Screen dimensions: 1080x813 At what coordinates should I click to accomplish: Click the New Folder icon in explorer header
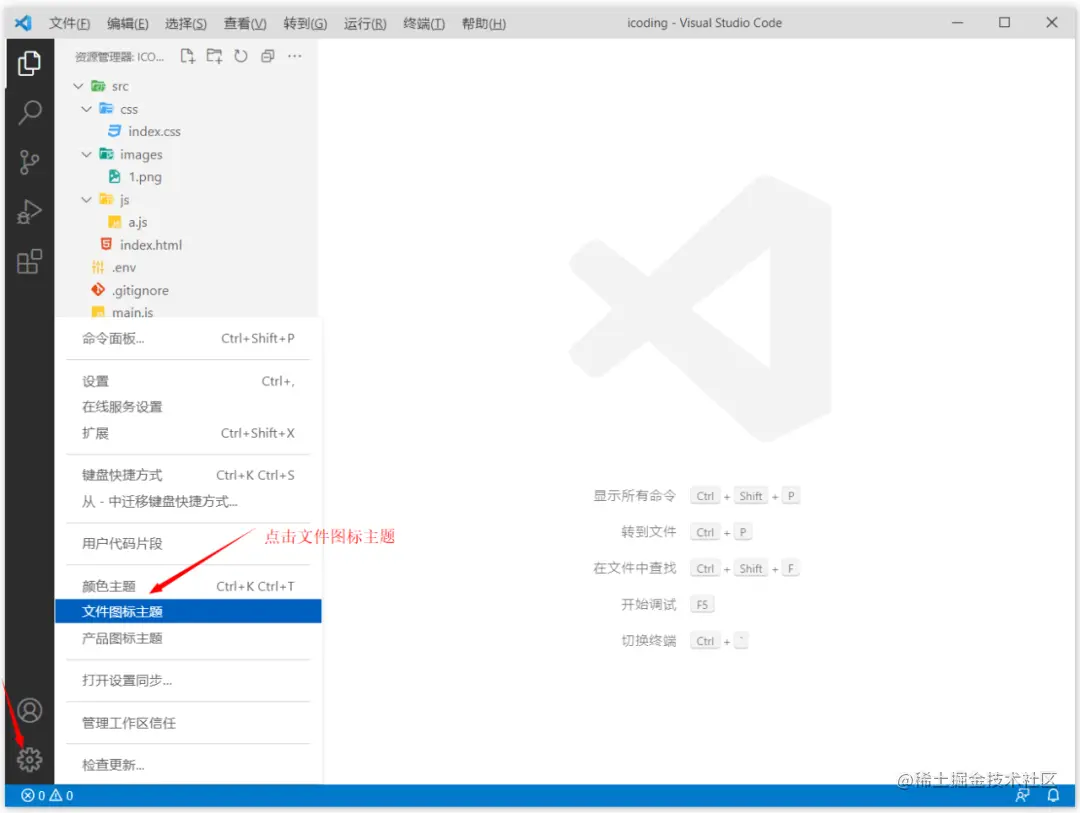[214, 56]
